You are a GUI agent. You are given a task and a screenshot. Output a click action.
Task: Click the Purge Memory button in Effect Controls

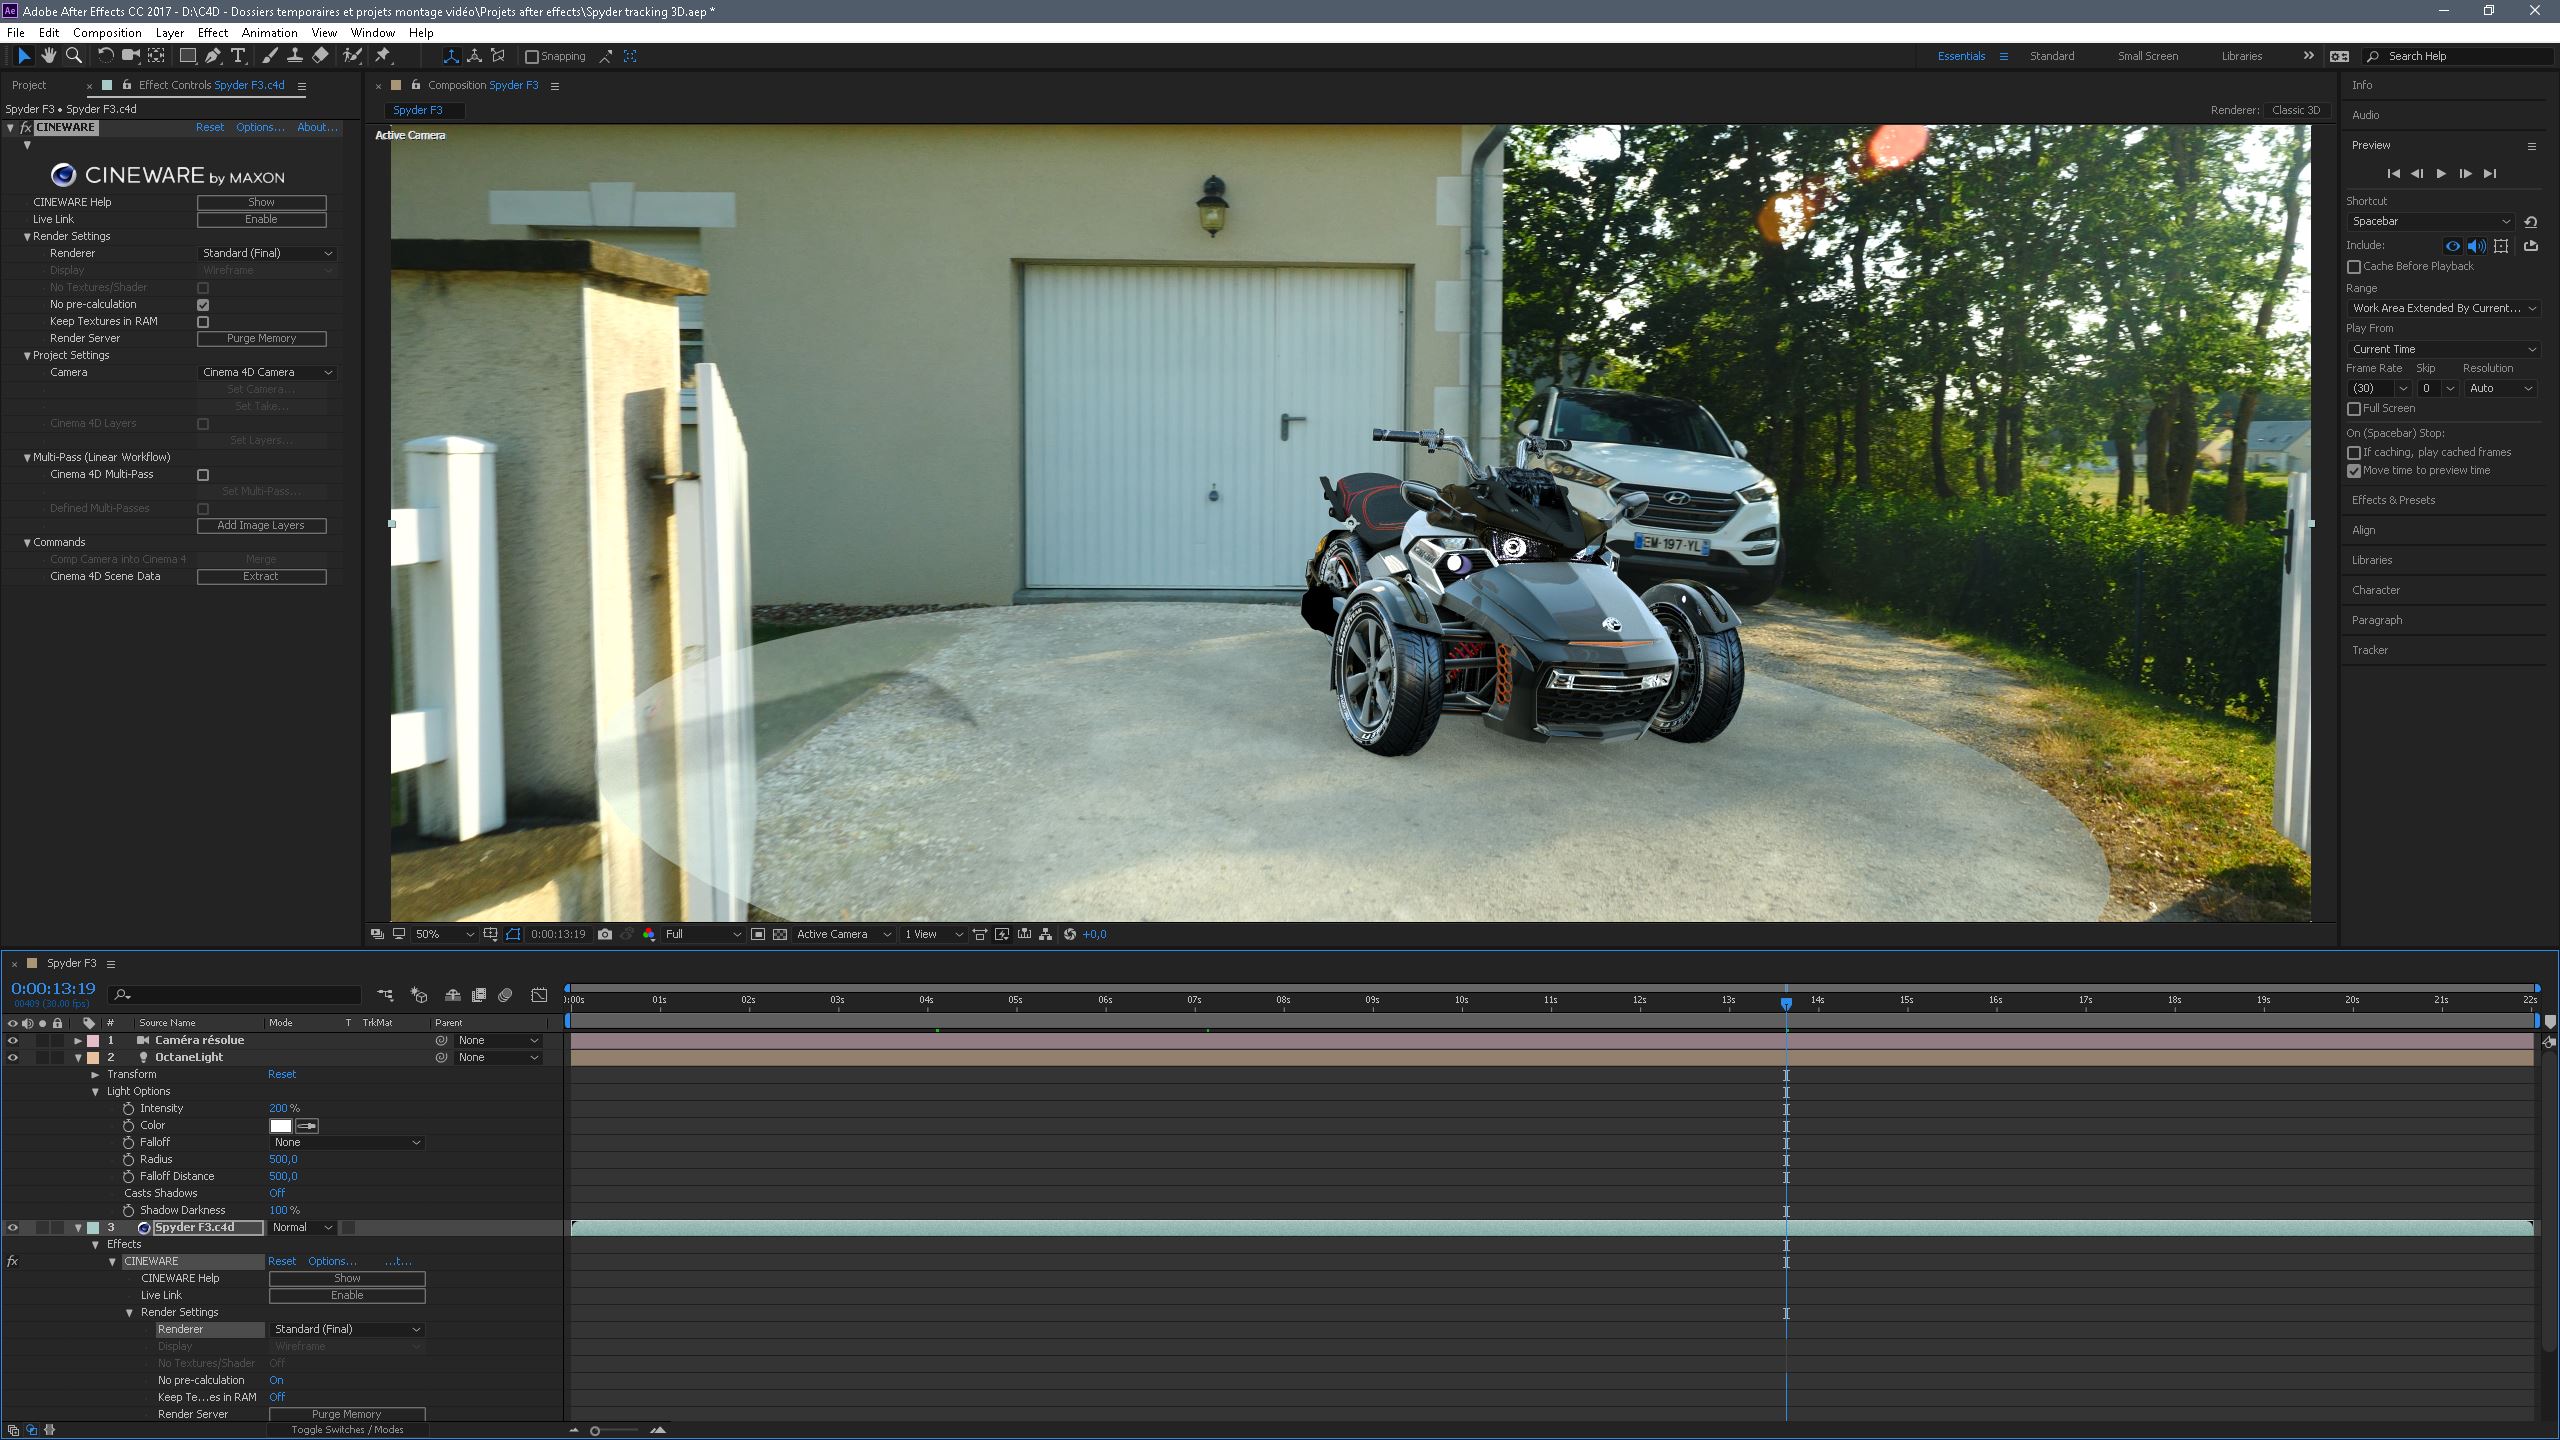point(261,339)
